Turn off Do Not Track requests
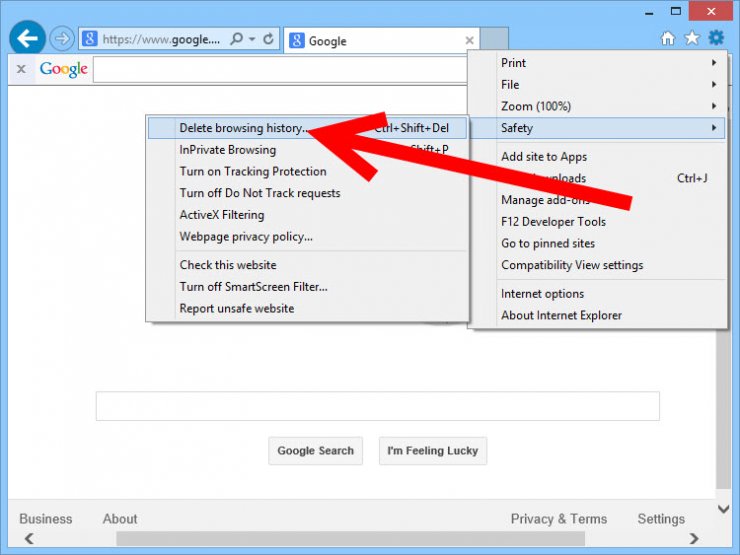 (307, 193)
